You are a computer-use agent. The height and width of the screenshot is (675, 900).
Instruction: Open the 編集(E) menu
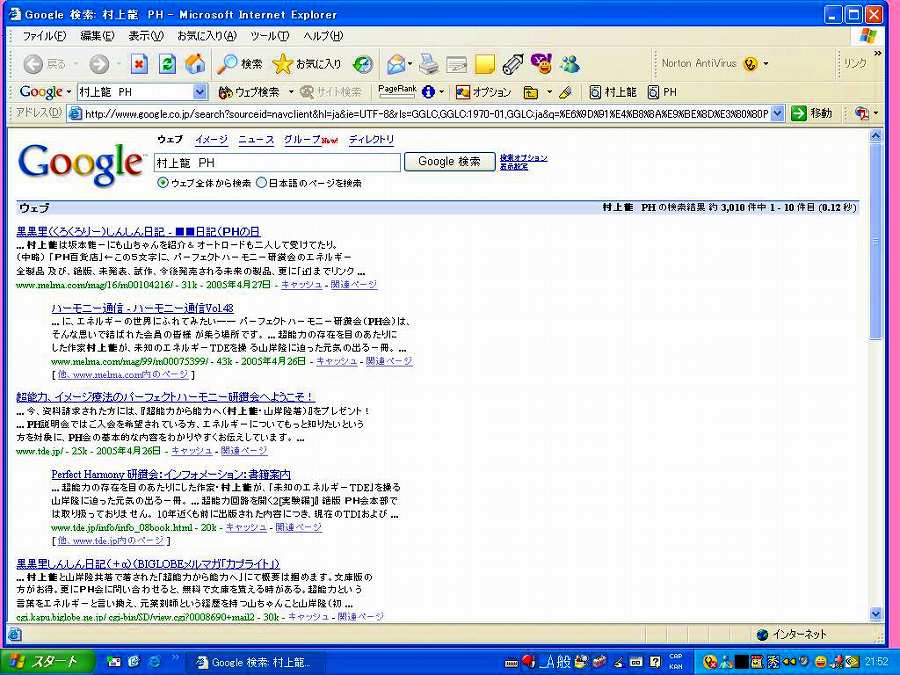(97, 36)
